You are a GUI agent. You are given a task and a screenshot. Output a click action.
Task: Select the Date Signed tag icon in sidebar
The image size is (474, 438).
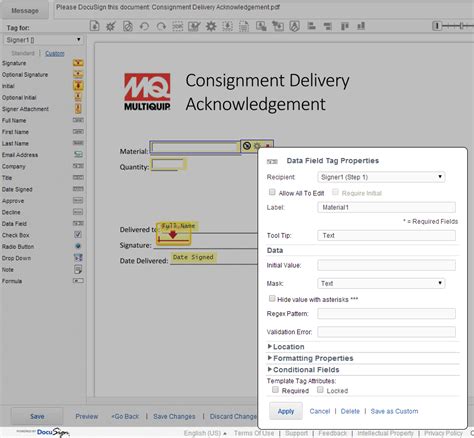tap(78, 189)
